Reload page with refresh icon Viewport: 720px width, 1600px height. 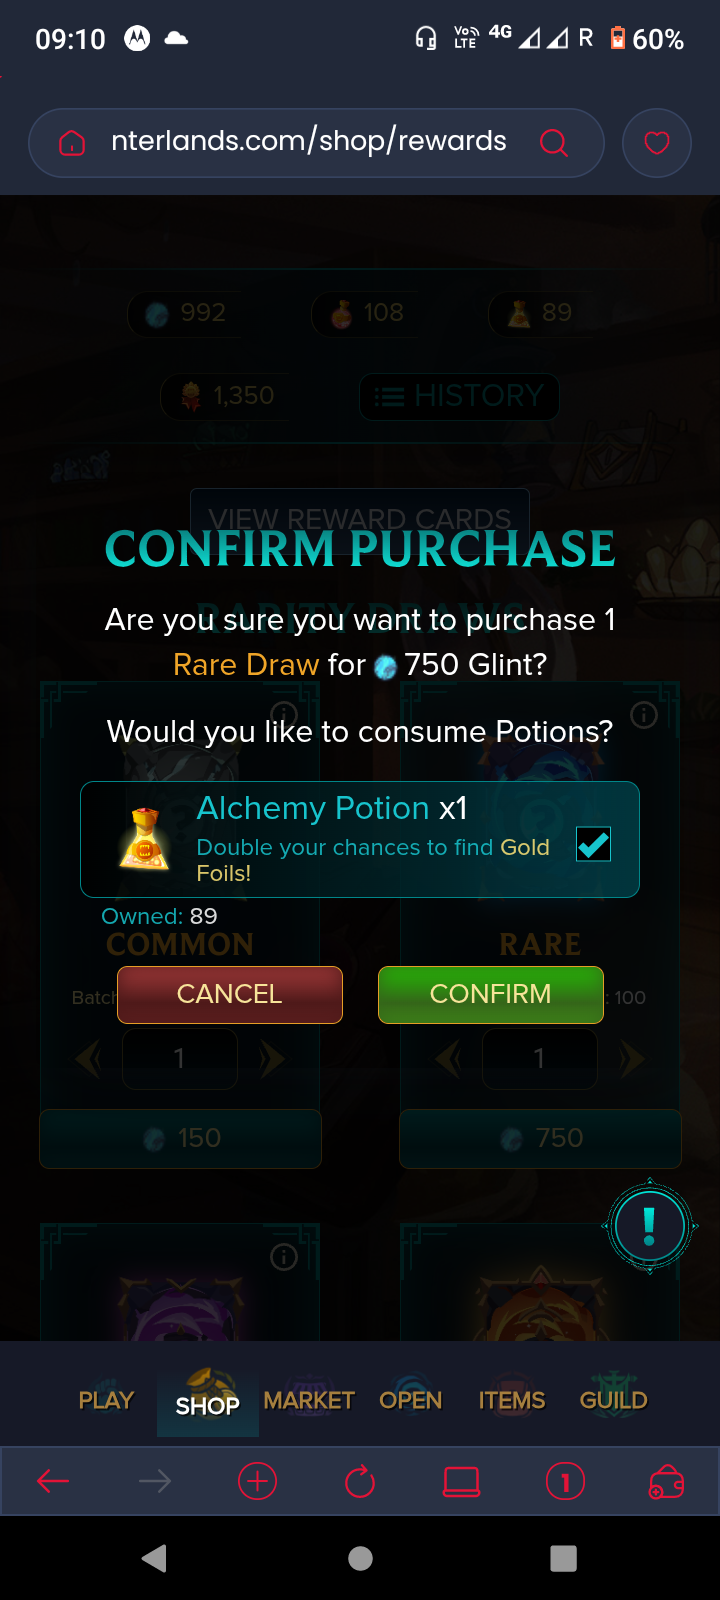tap(360, 1481)
